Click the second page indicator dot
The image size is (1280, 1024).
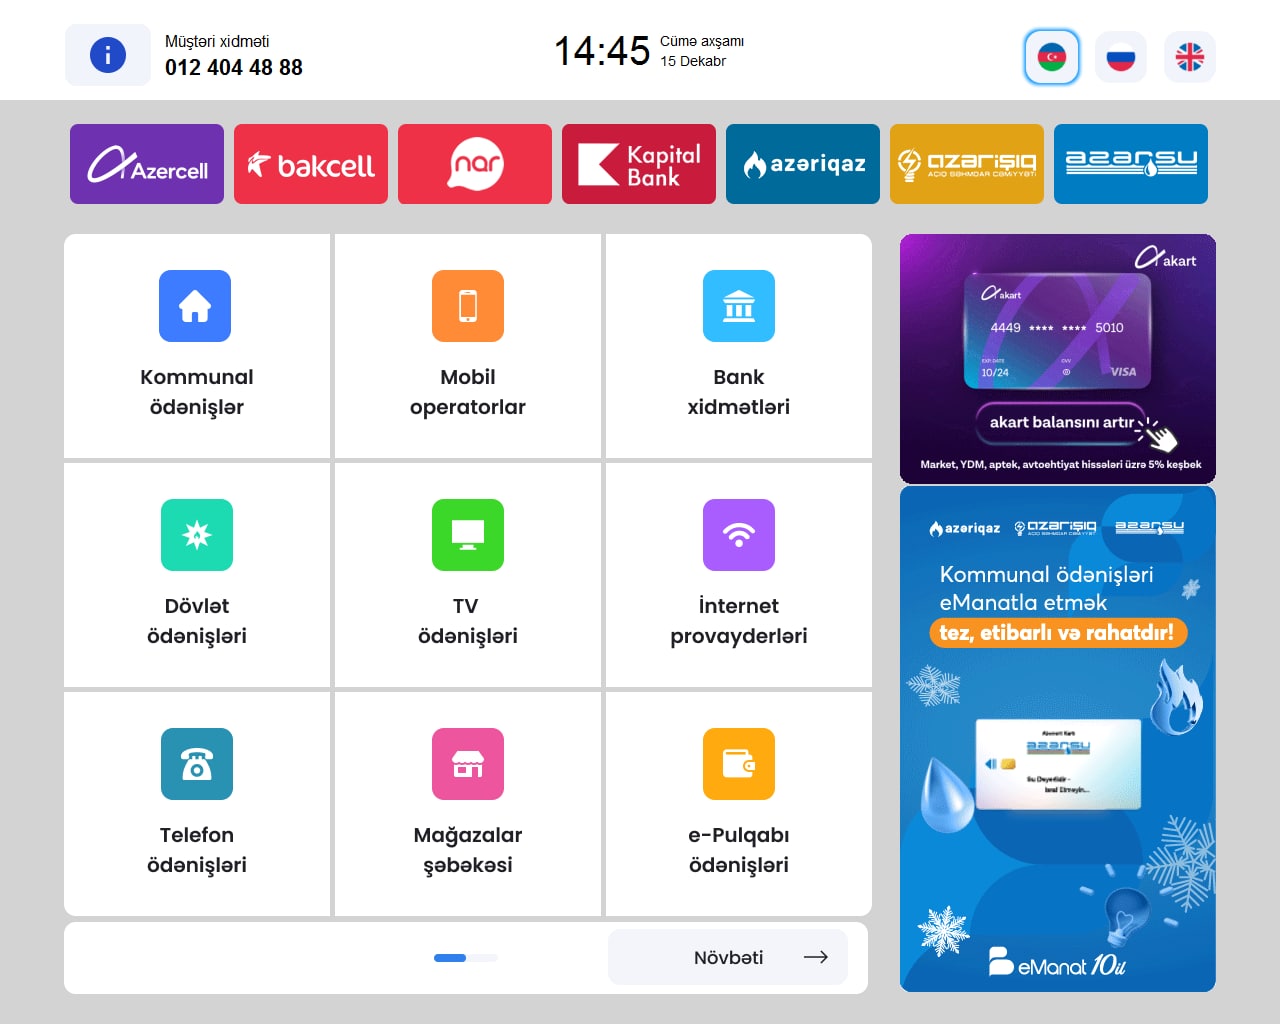coord(483,958)
